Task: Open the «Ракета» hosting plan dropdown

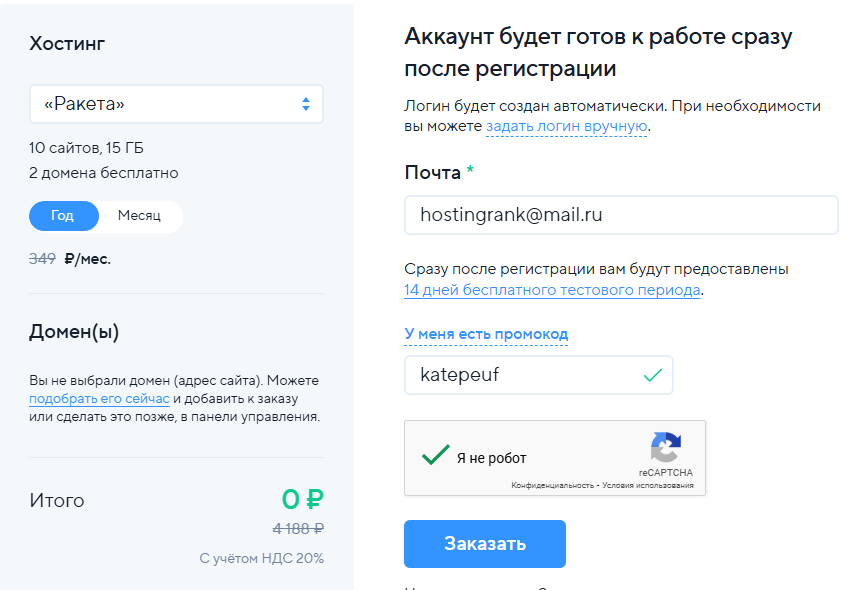Action: click(x=176, y=104)
